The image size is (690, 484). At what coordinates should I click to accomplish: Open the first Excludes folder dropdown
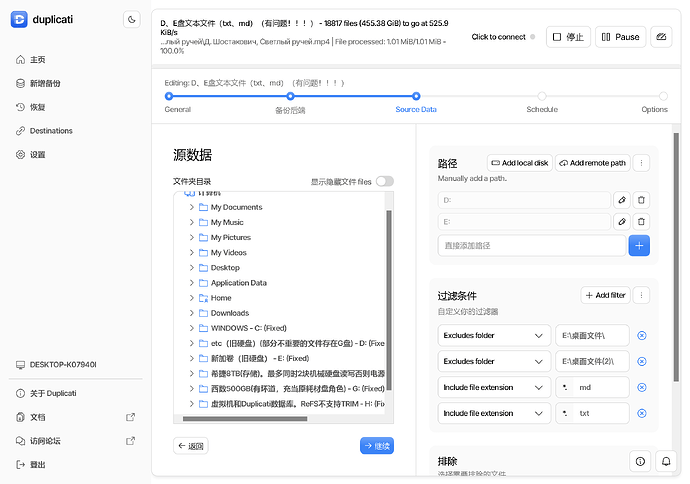pyautogui.click(x=494, y=336)
